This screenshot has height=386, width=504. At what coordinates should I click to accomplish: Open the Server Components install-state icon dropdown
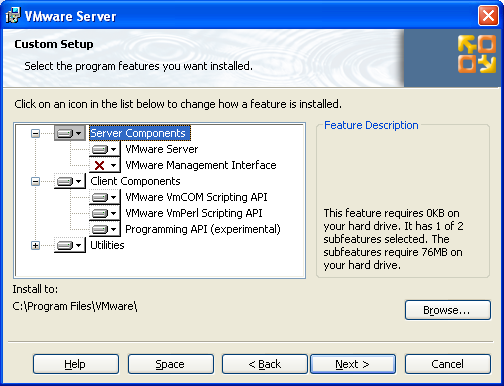70,133
